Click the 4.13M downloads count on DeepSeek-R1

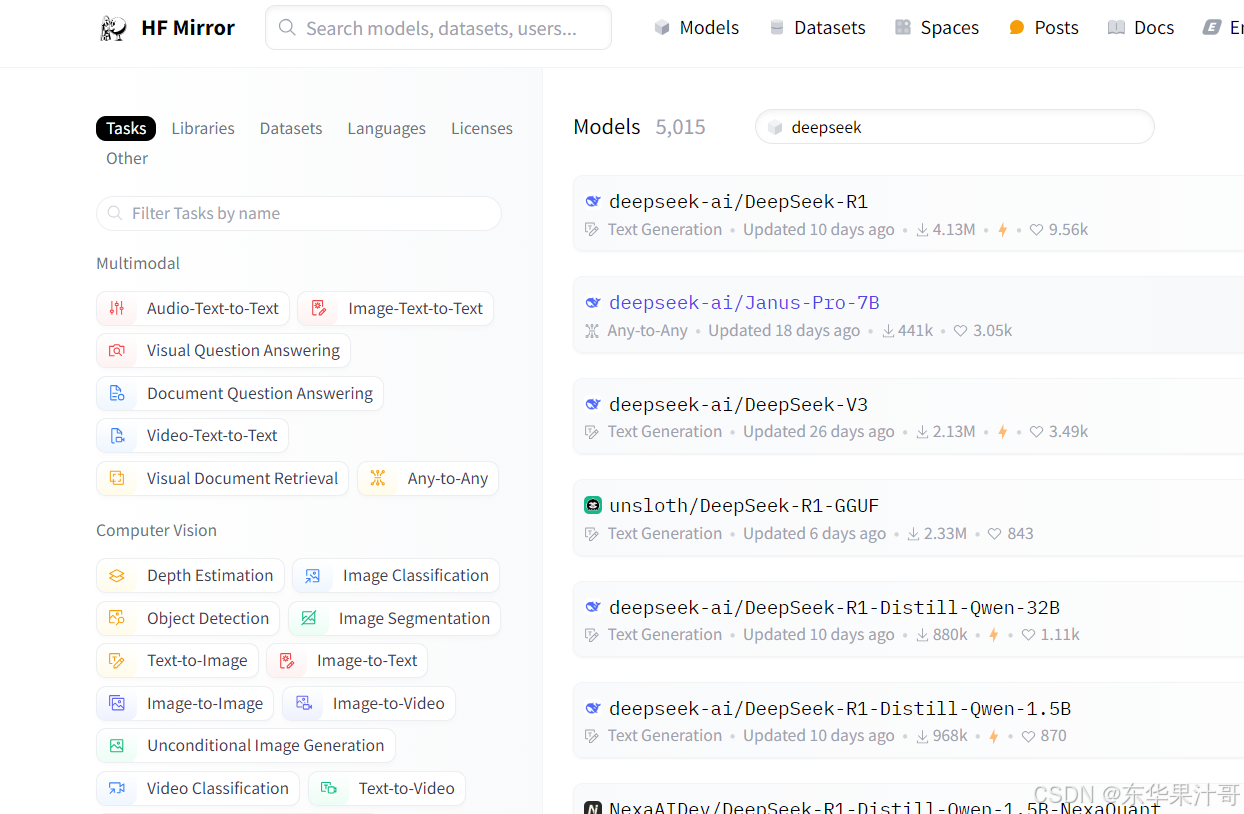click(954, 230)
